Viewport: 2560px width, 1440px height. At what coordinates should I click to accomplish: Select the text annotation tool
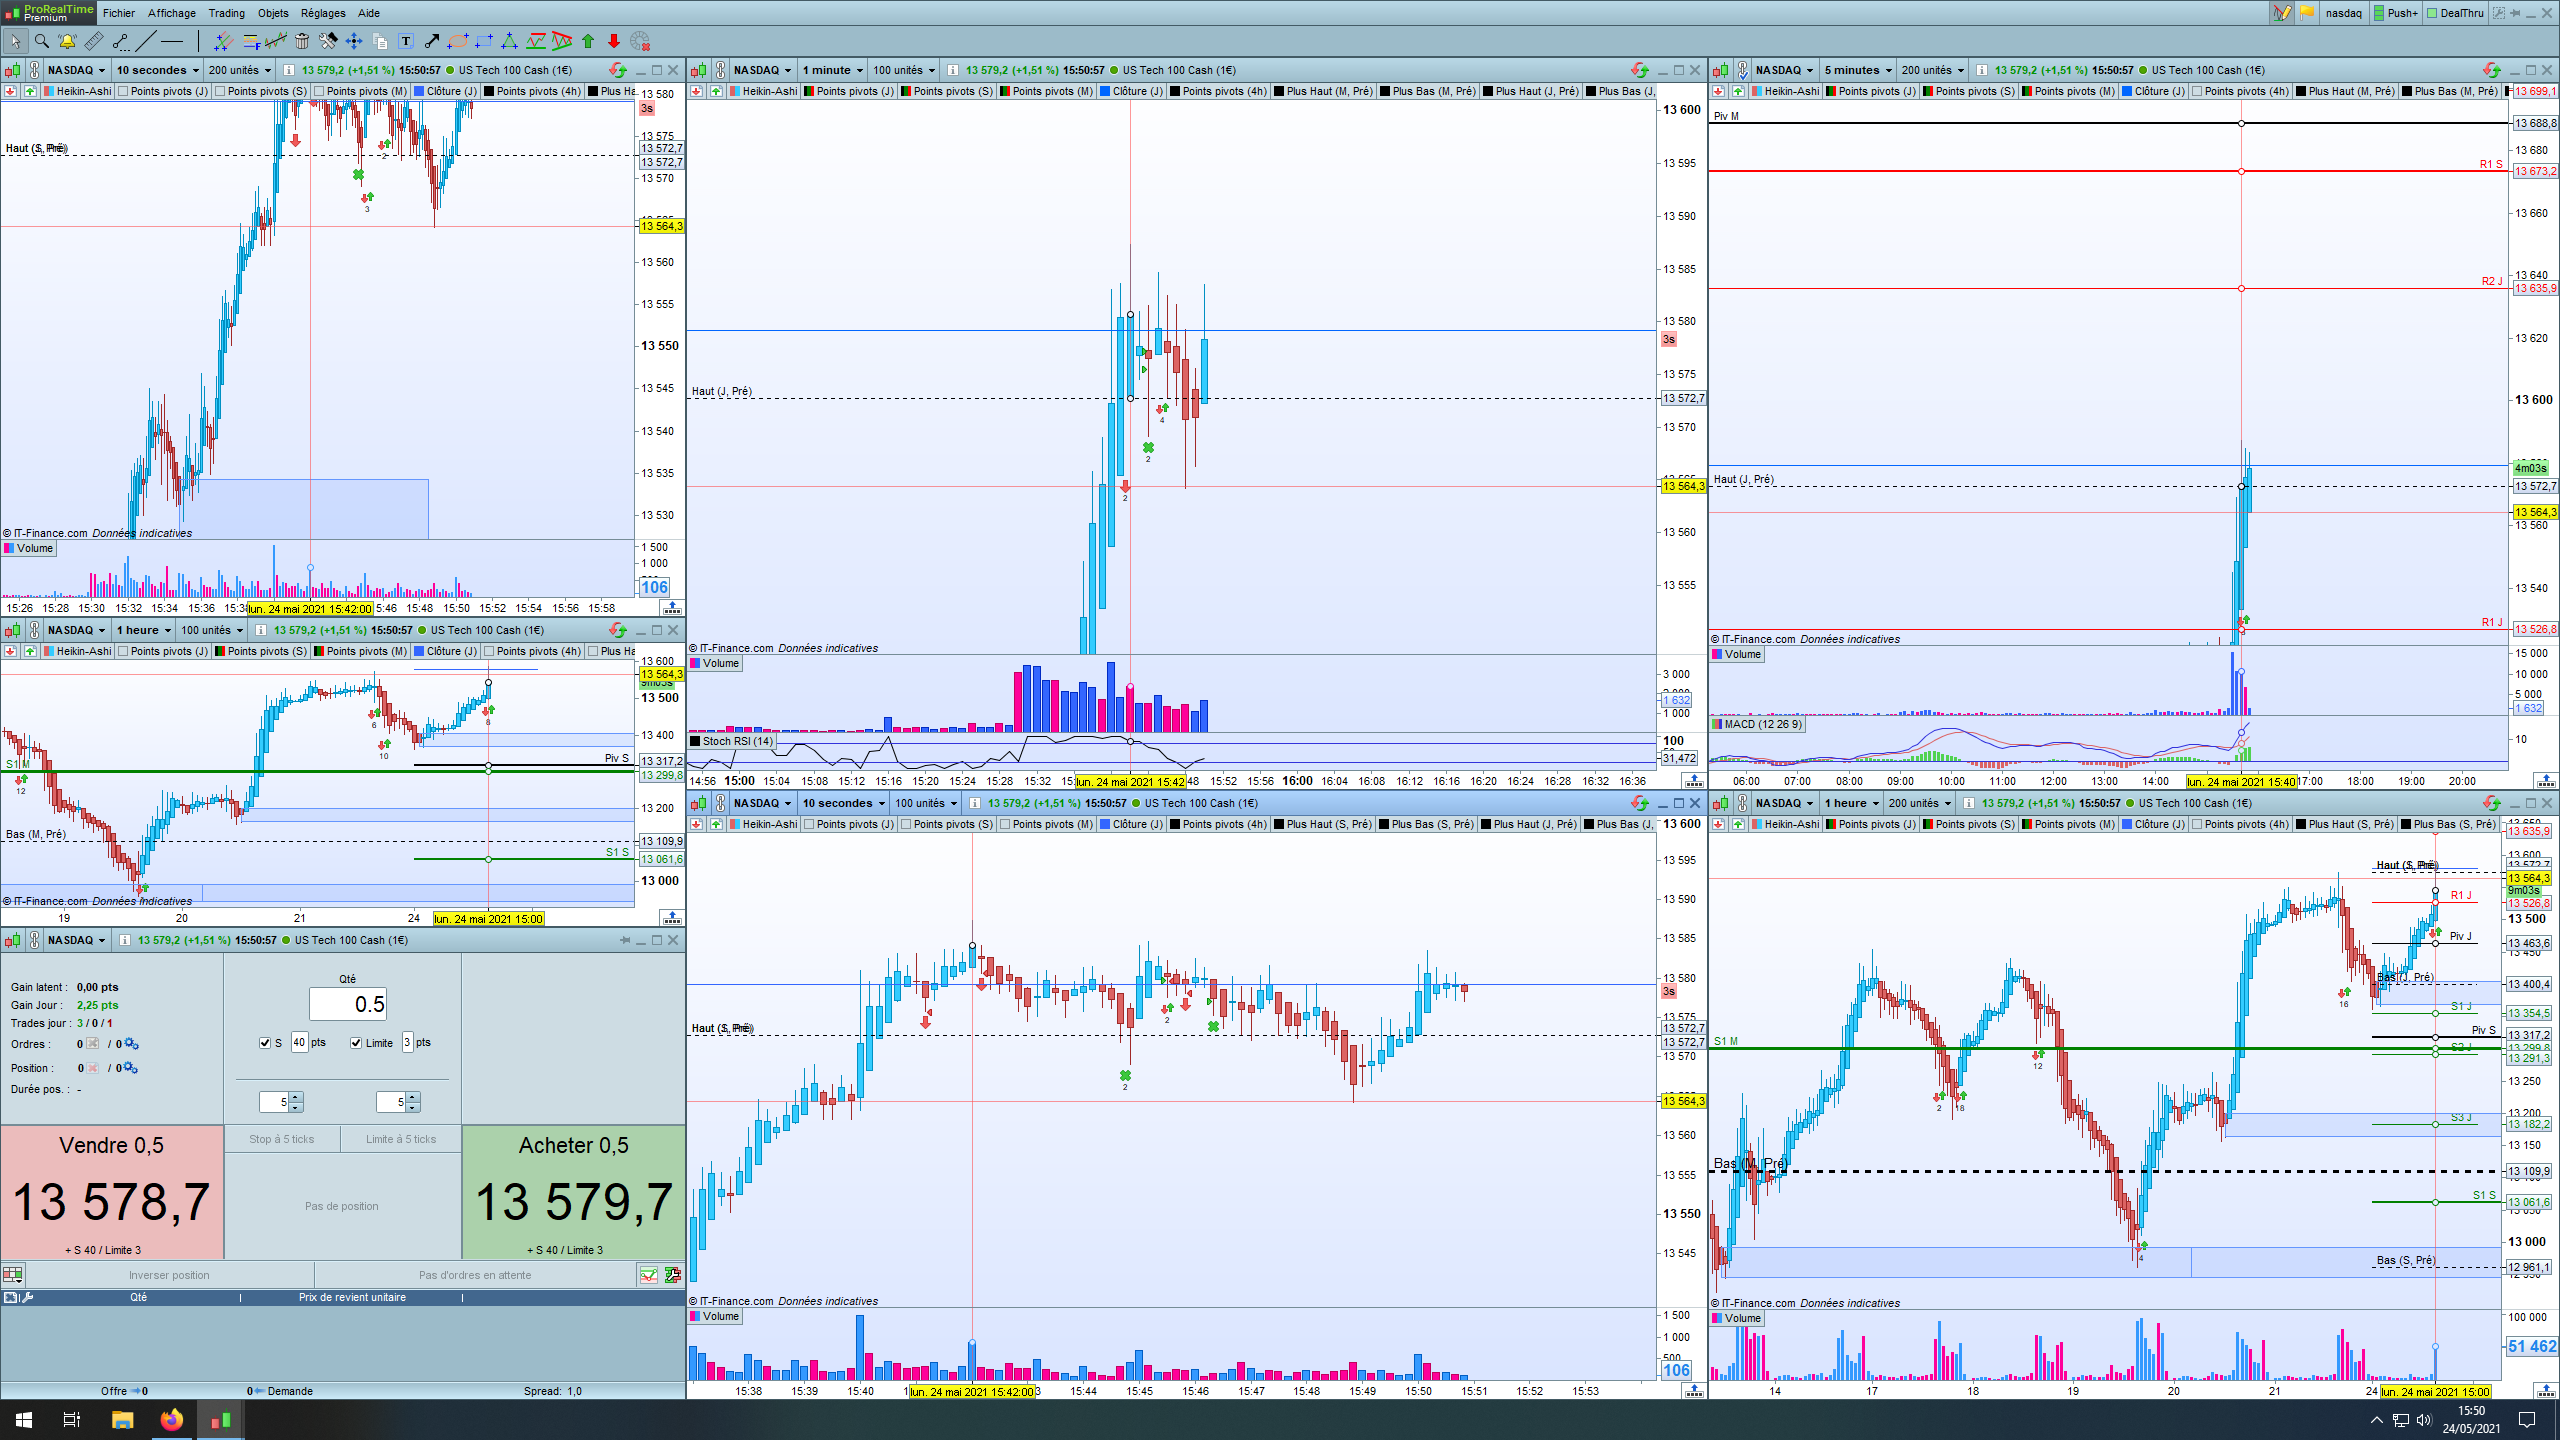pos(406,41)
